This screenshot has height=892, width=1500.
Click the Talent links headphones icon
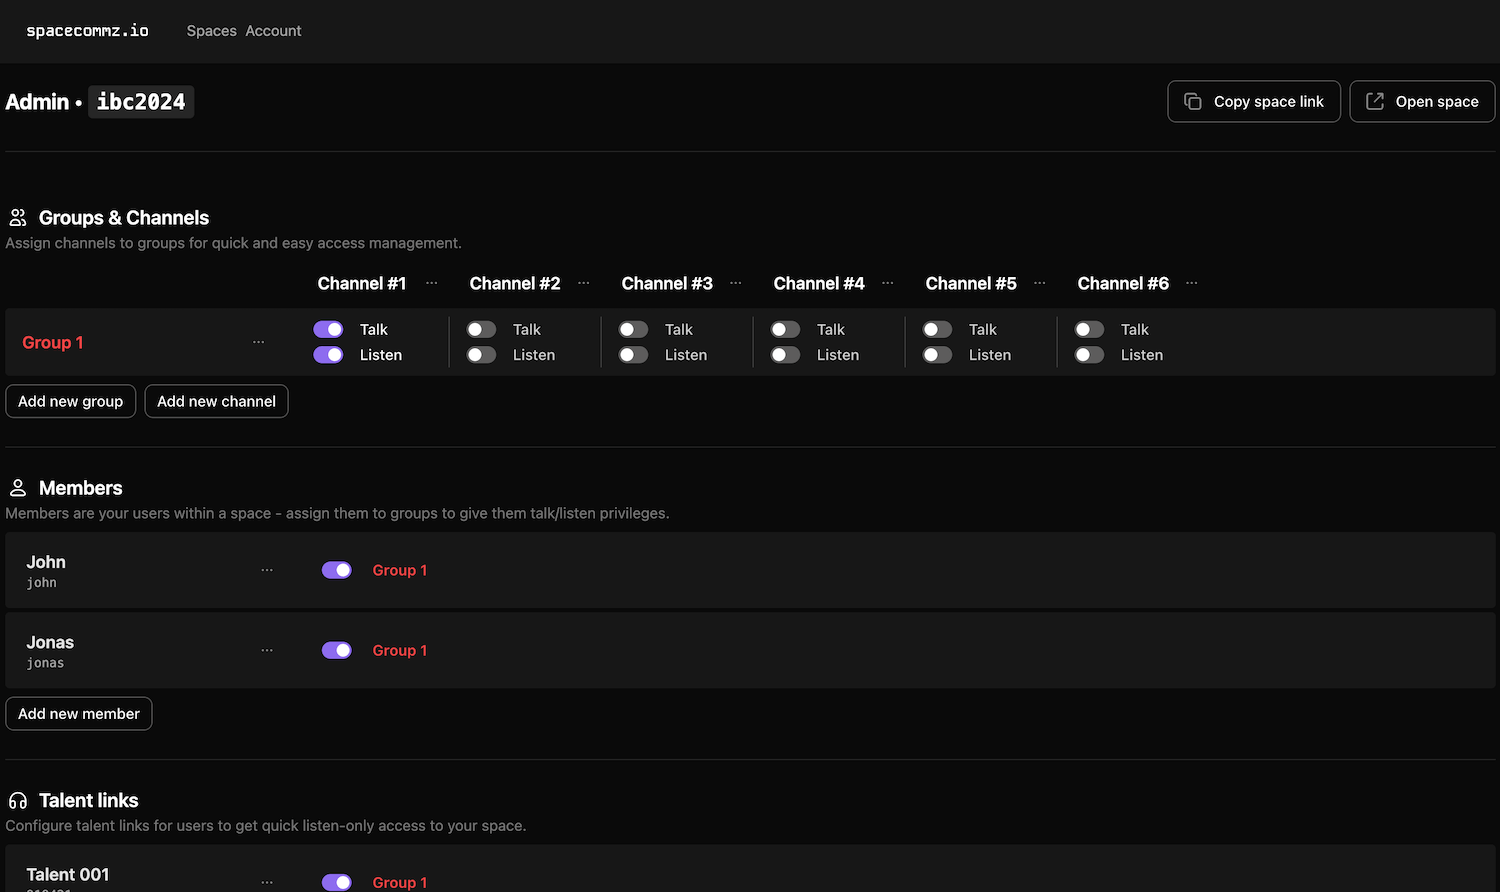click(x=18, y=801)
